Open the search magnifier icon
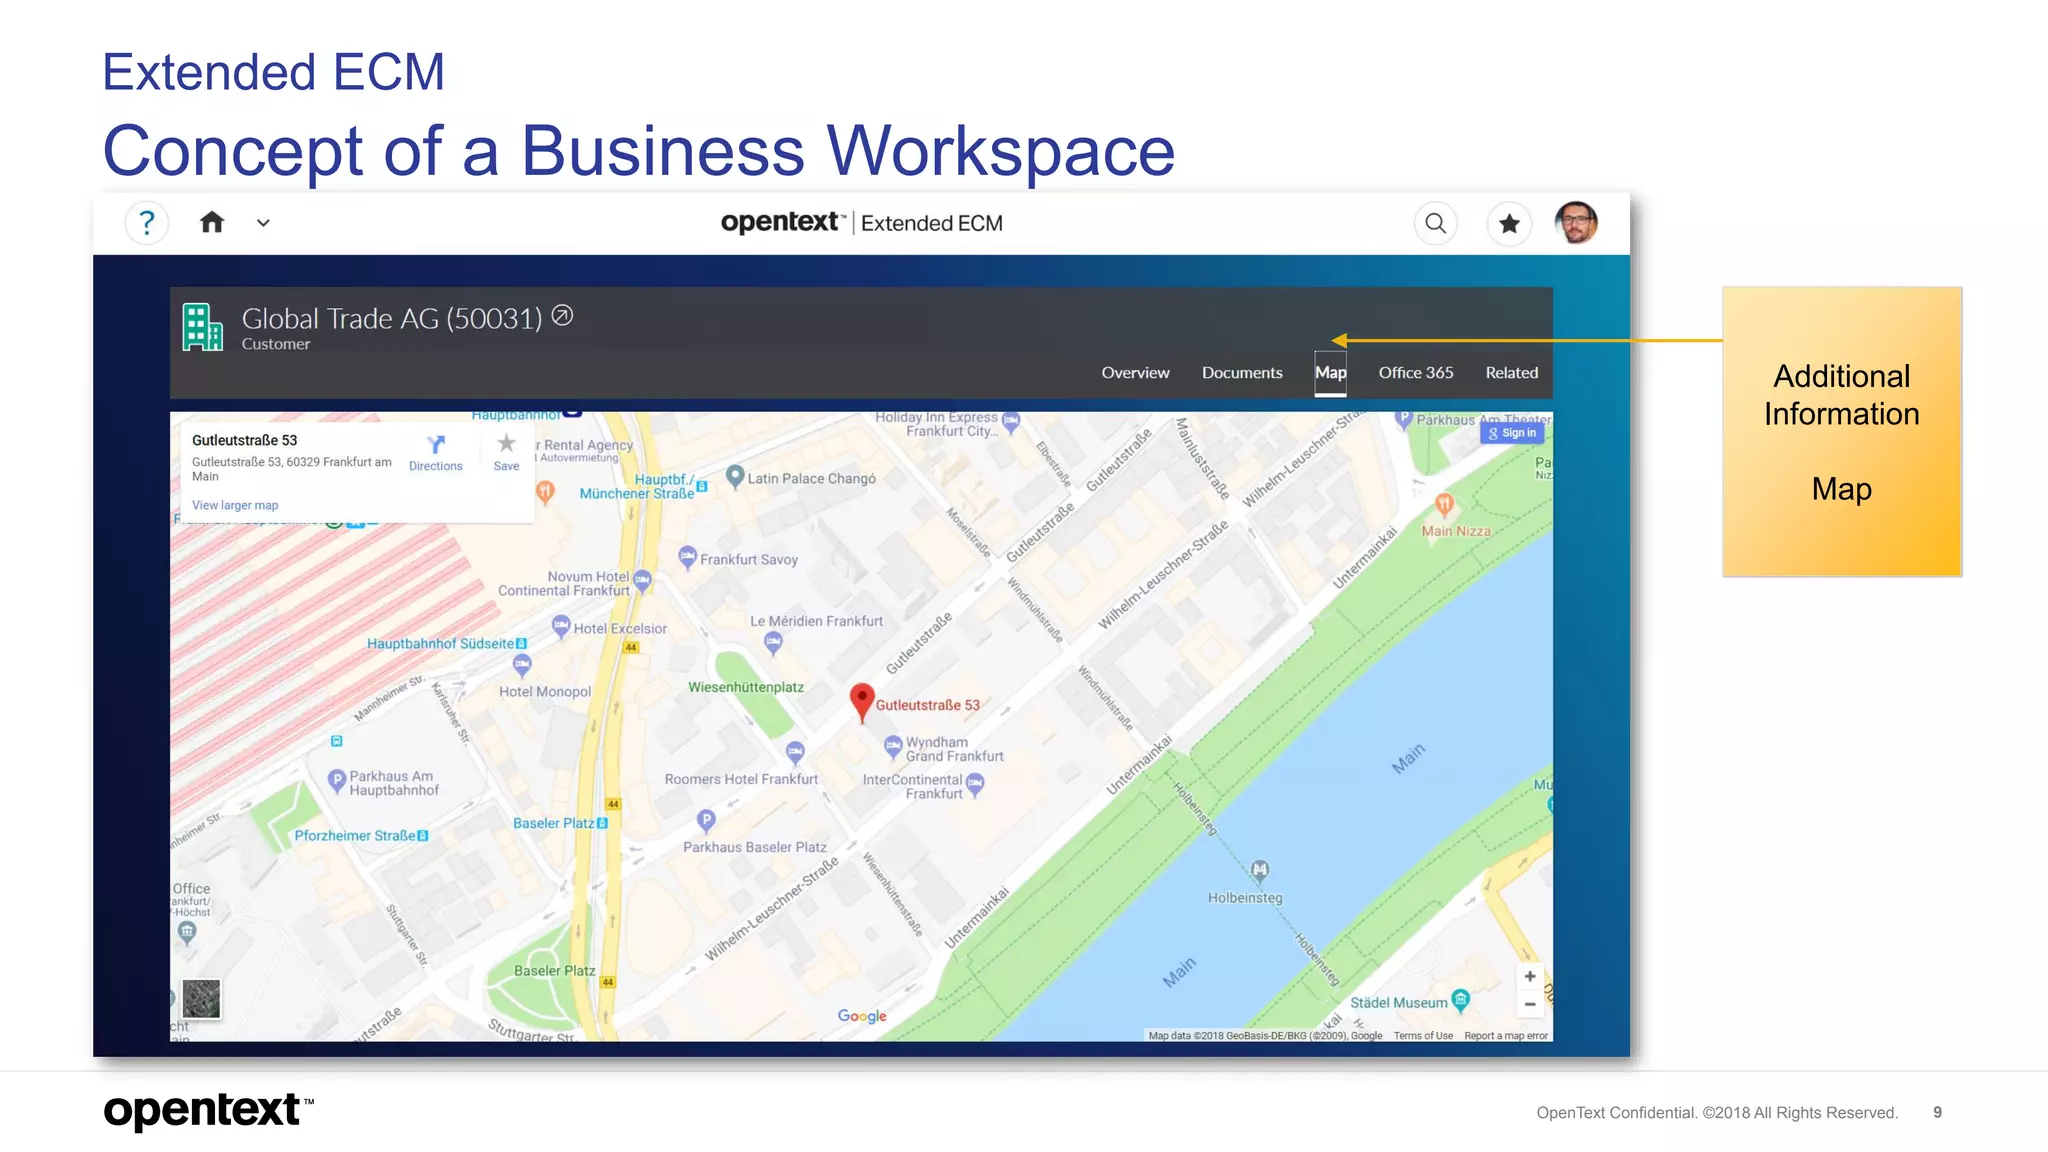This screenshot has width=2048, height=1152. click(x=1435, y=223)
